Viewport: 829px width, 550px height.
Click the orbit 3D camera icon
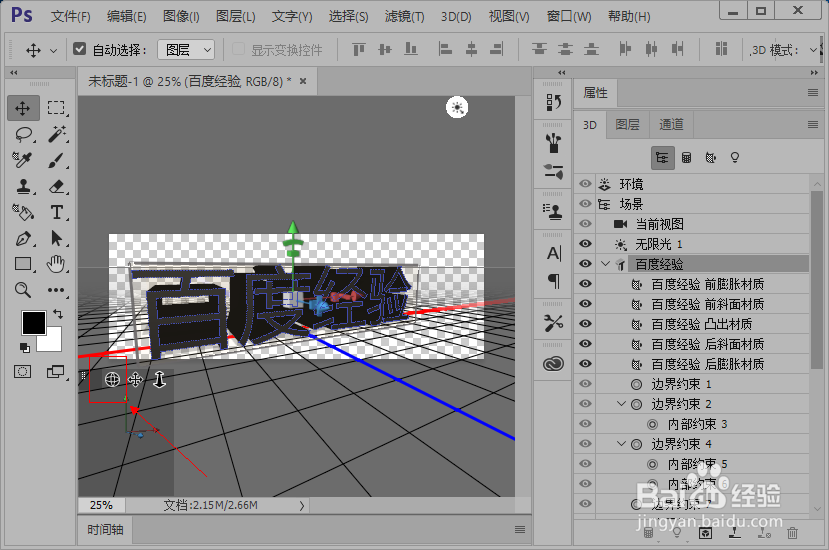pyautogui.click(x=112, y=379)
